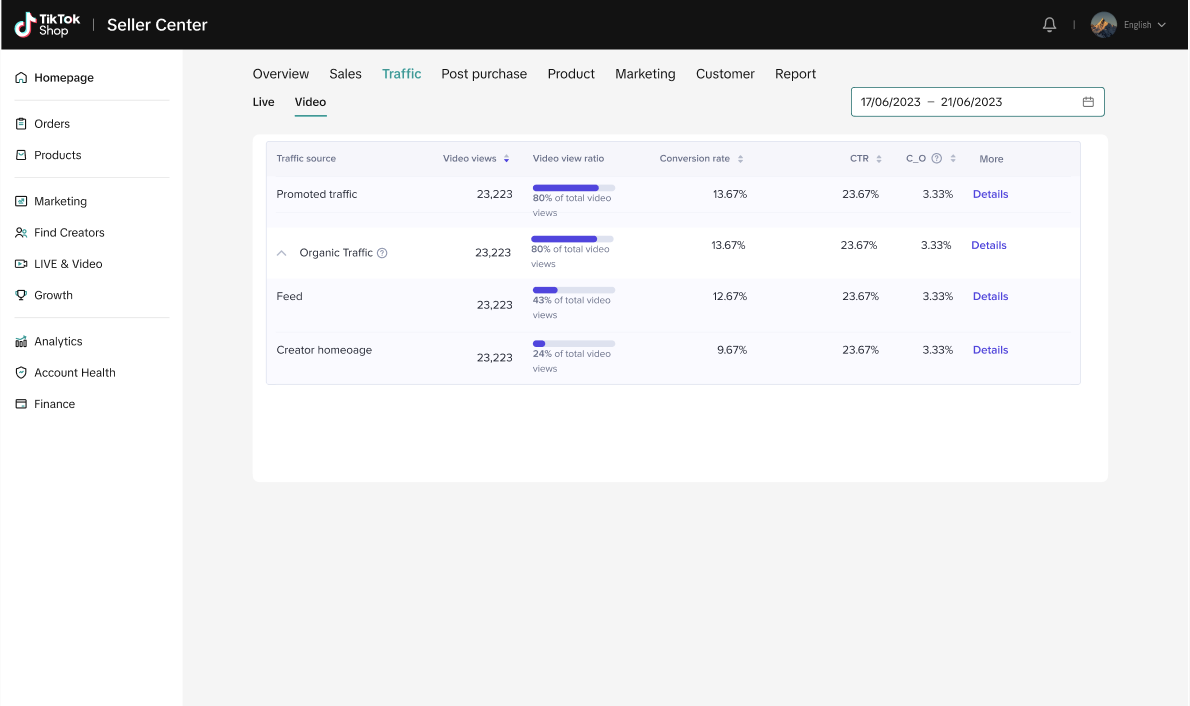Screen dimensions: 1190x706
Task: Switch to the Post purchase tab
Action: [x=484, y=74]
